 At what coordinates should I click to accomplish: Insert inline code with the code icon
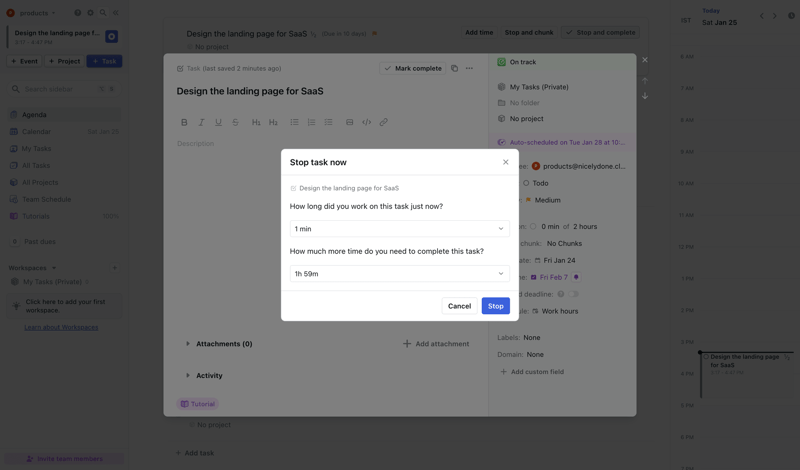[x=366, y=122]
